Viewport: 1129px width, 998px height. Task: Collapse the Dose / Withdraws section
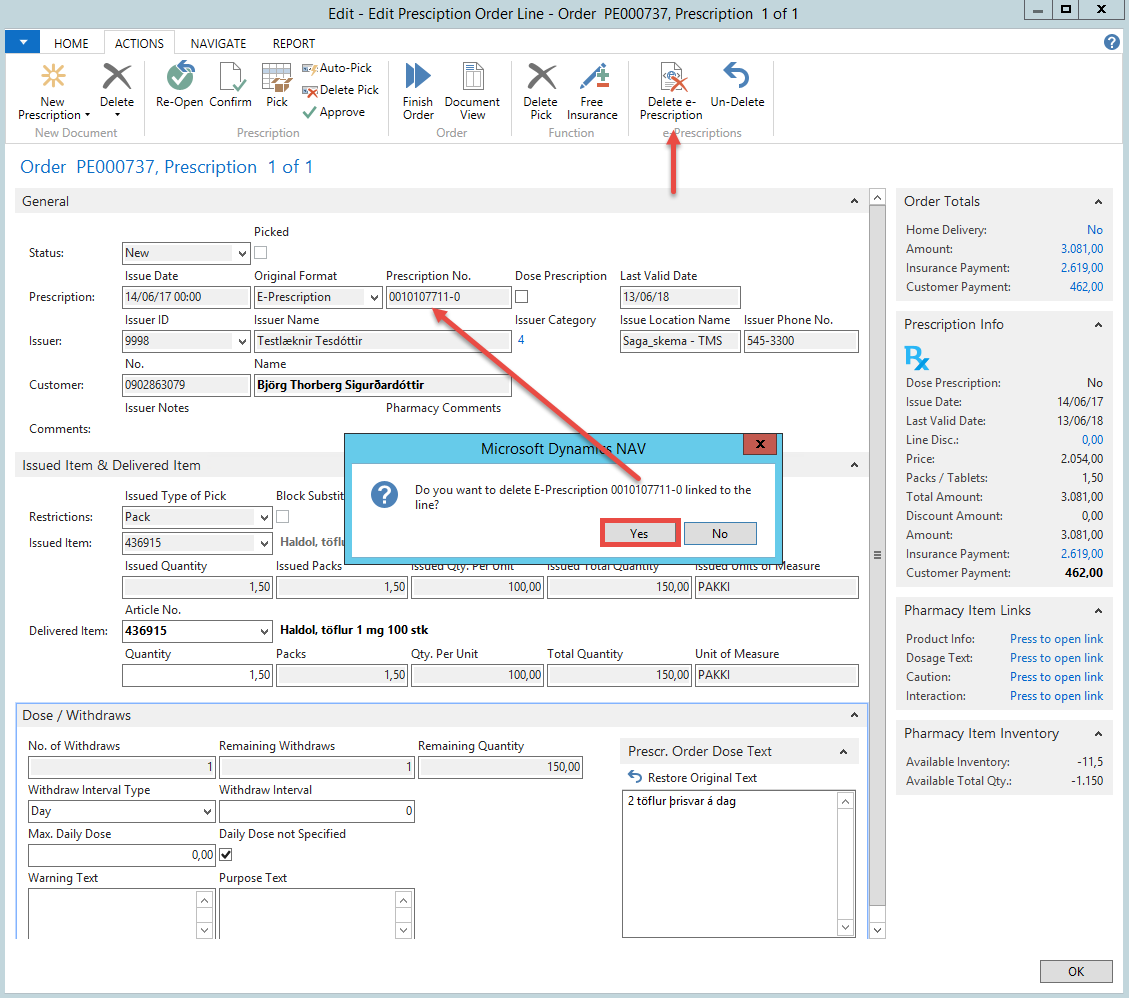coord(853,716)
